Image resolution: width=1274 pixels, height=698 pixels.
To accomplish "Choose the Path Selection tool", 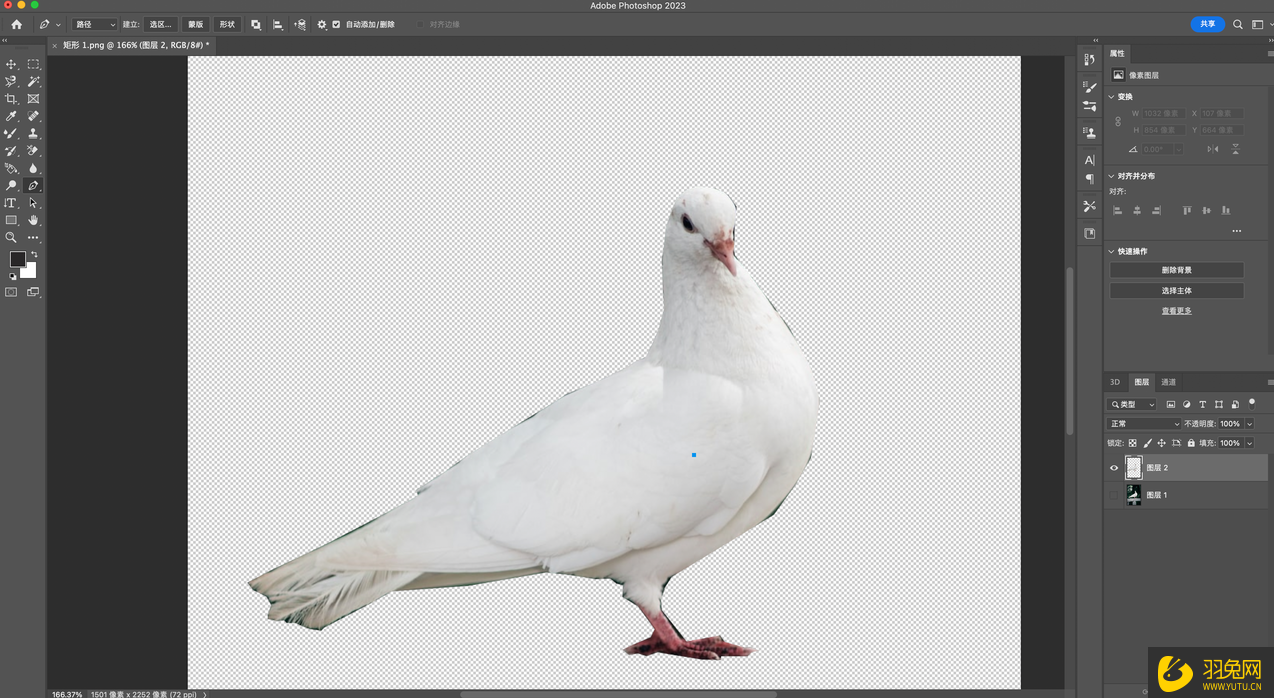I will coord(33,203).
